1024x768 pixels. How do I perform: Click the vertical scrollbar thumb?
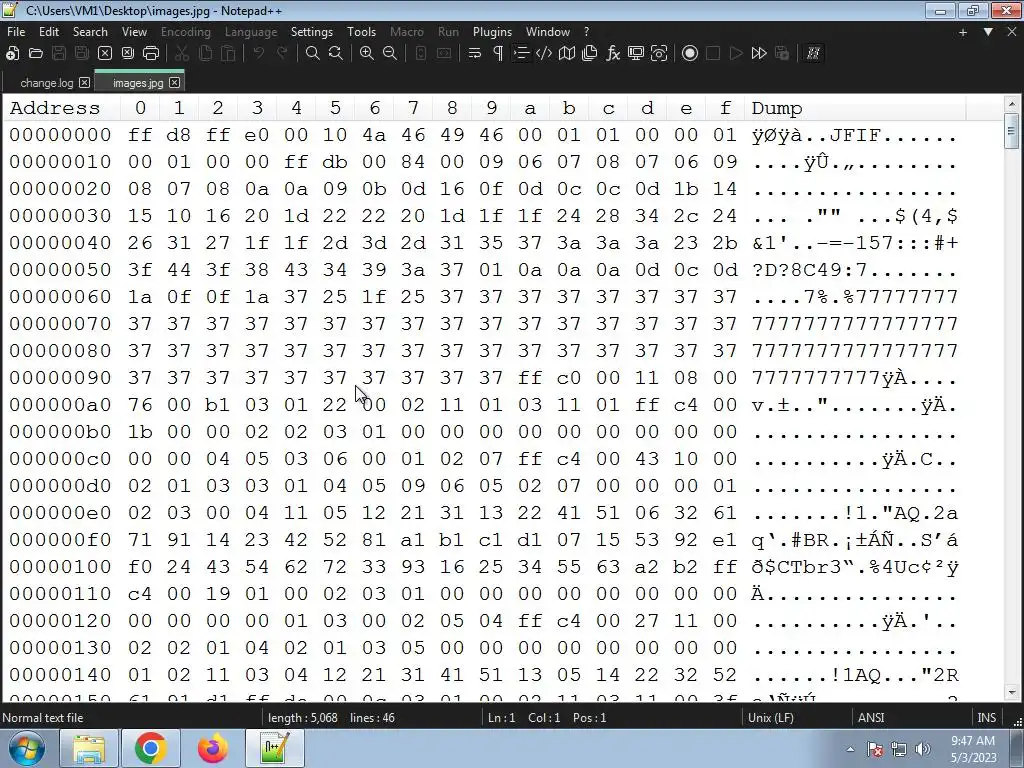(1012, 132)
